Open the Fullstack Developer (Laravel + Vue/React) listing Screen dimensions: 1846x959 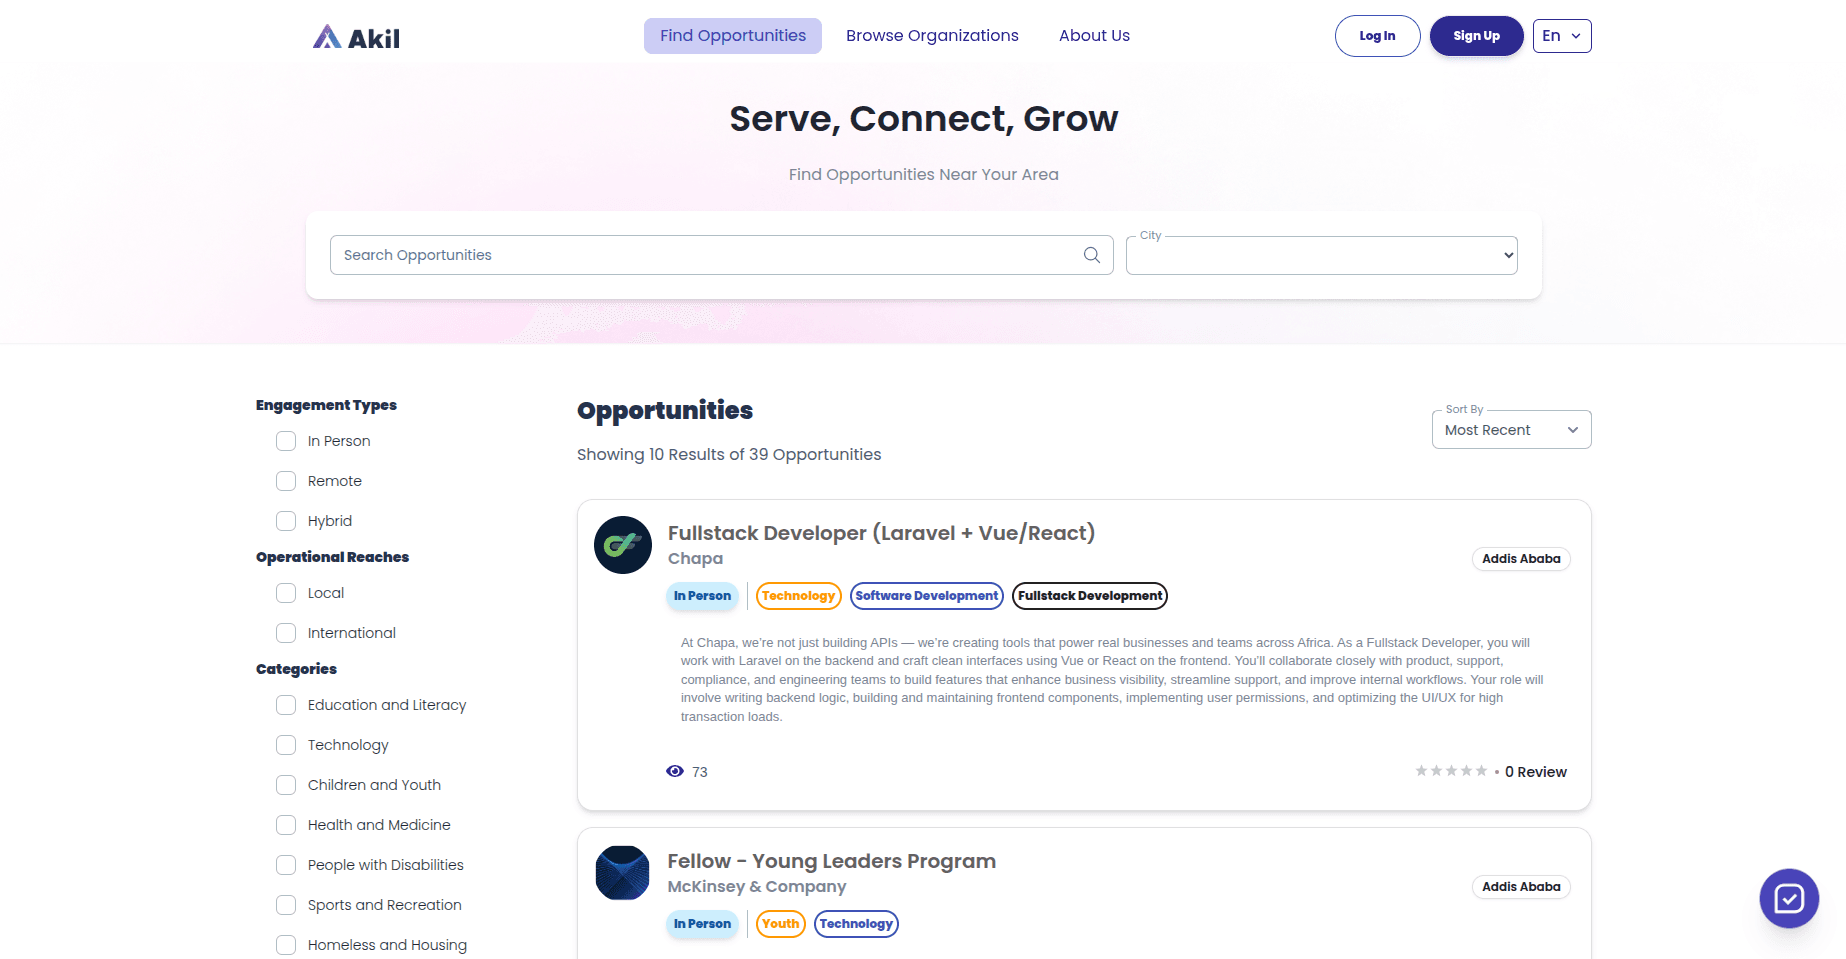pyautogui.click(x=881, y=533)
